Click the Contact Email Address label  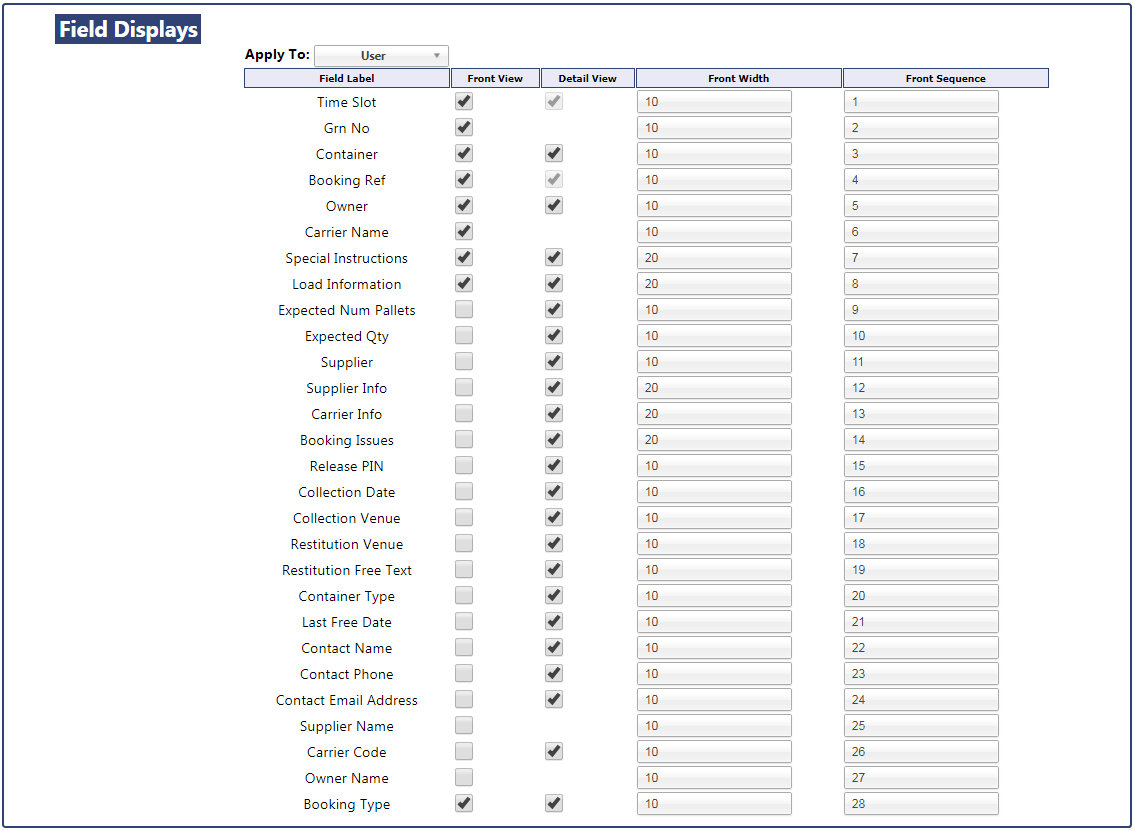point(347,700)
